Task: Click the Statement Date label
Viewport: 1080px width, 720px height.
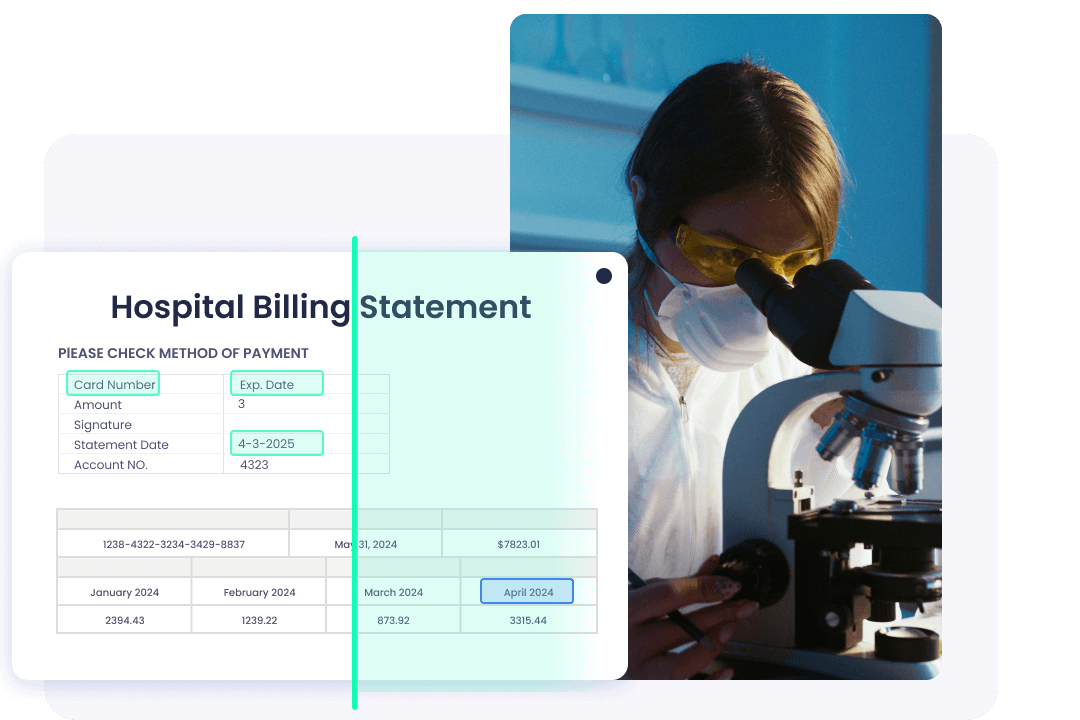Action: click(x=121, y=445)
